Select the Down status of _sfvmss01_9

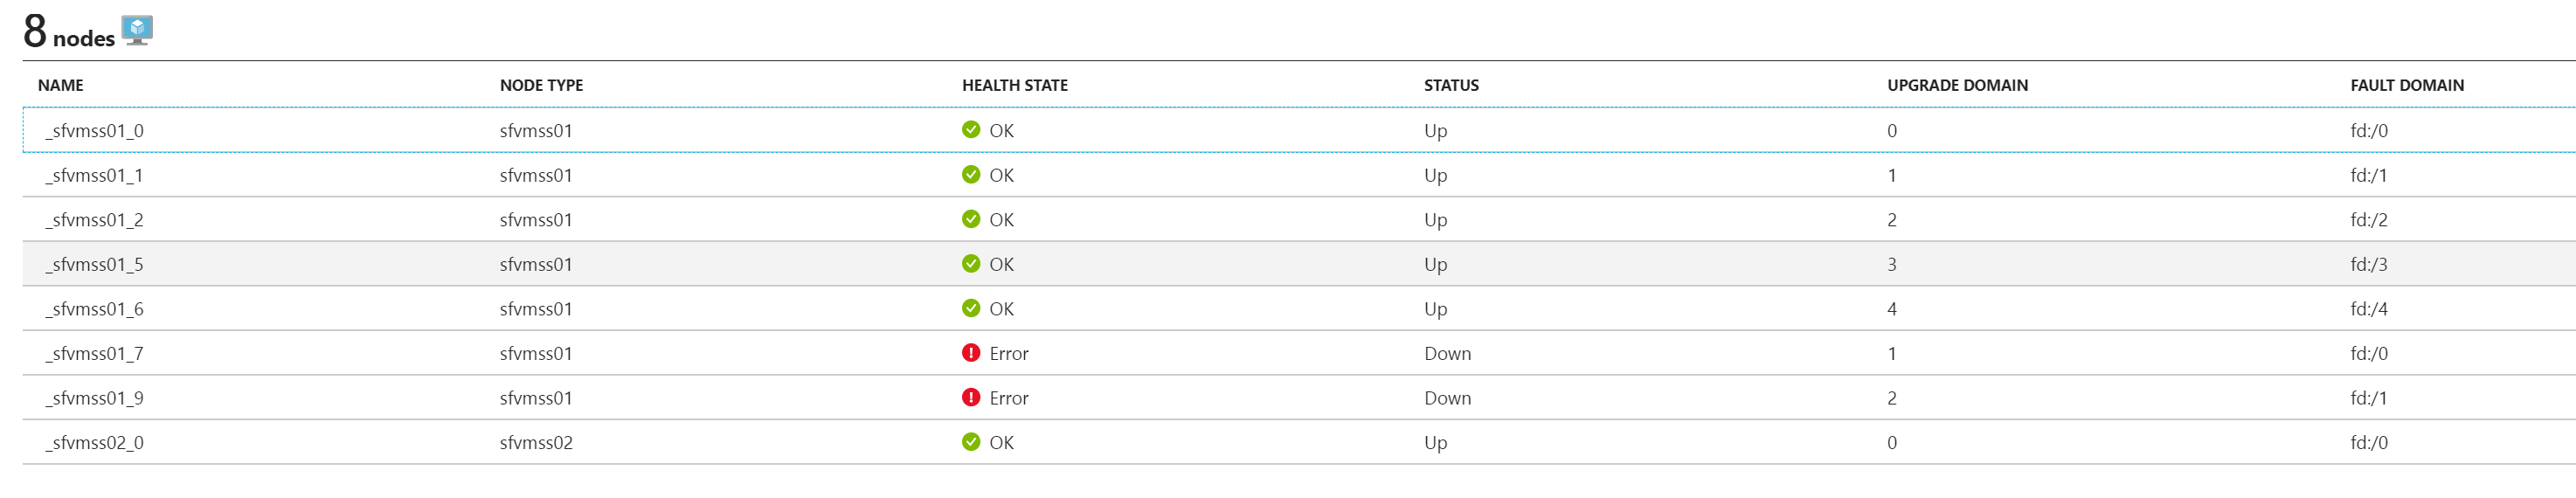pos(1447,398)
